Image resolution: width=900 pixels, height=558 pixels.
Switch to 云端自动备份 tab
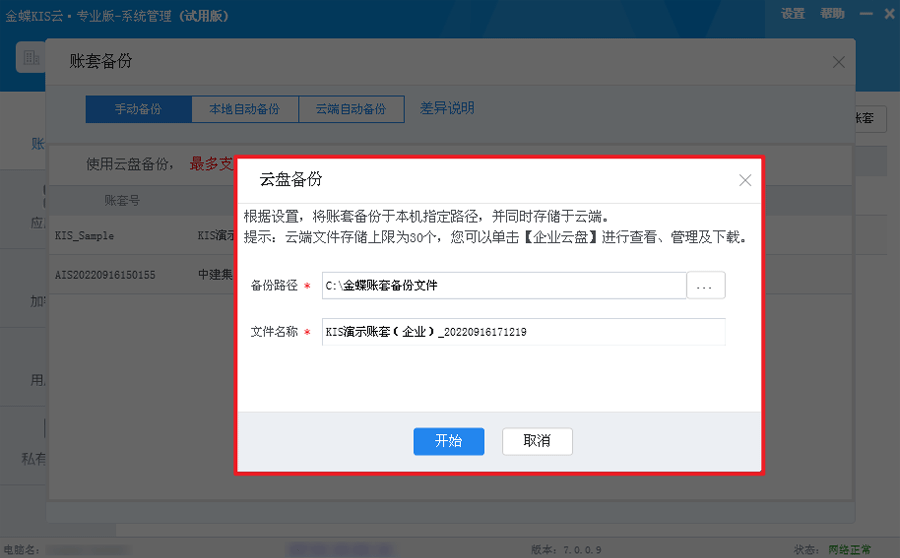tap(351, 109)
